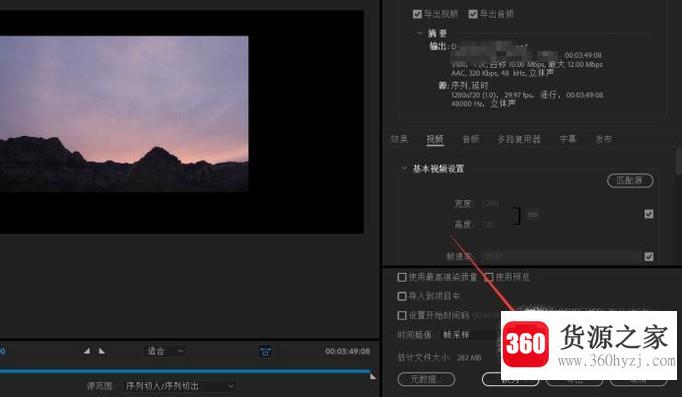The width and height of the screenshot is (682, 397).
Task: Check the 导入到项目中 option
Action: [x=402, y=296]
